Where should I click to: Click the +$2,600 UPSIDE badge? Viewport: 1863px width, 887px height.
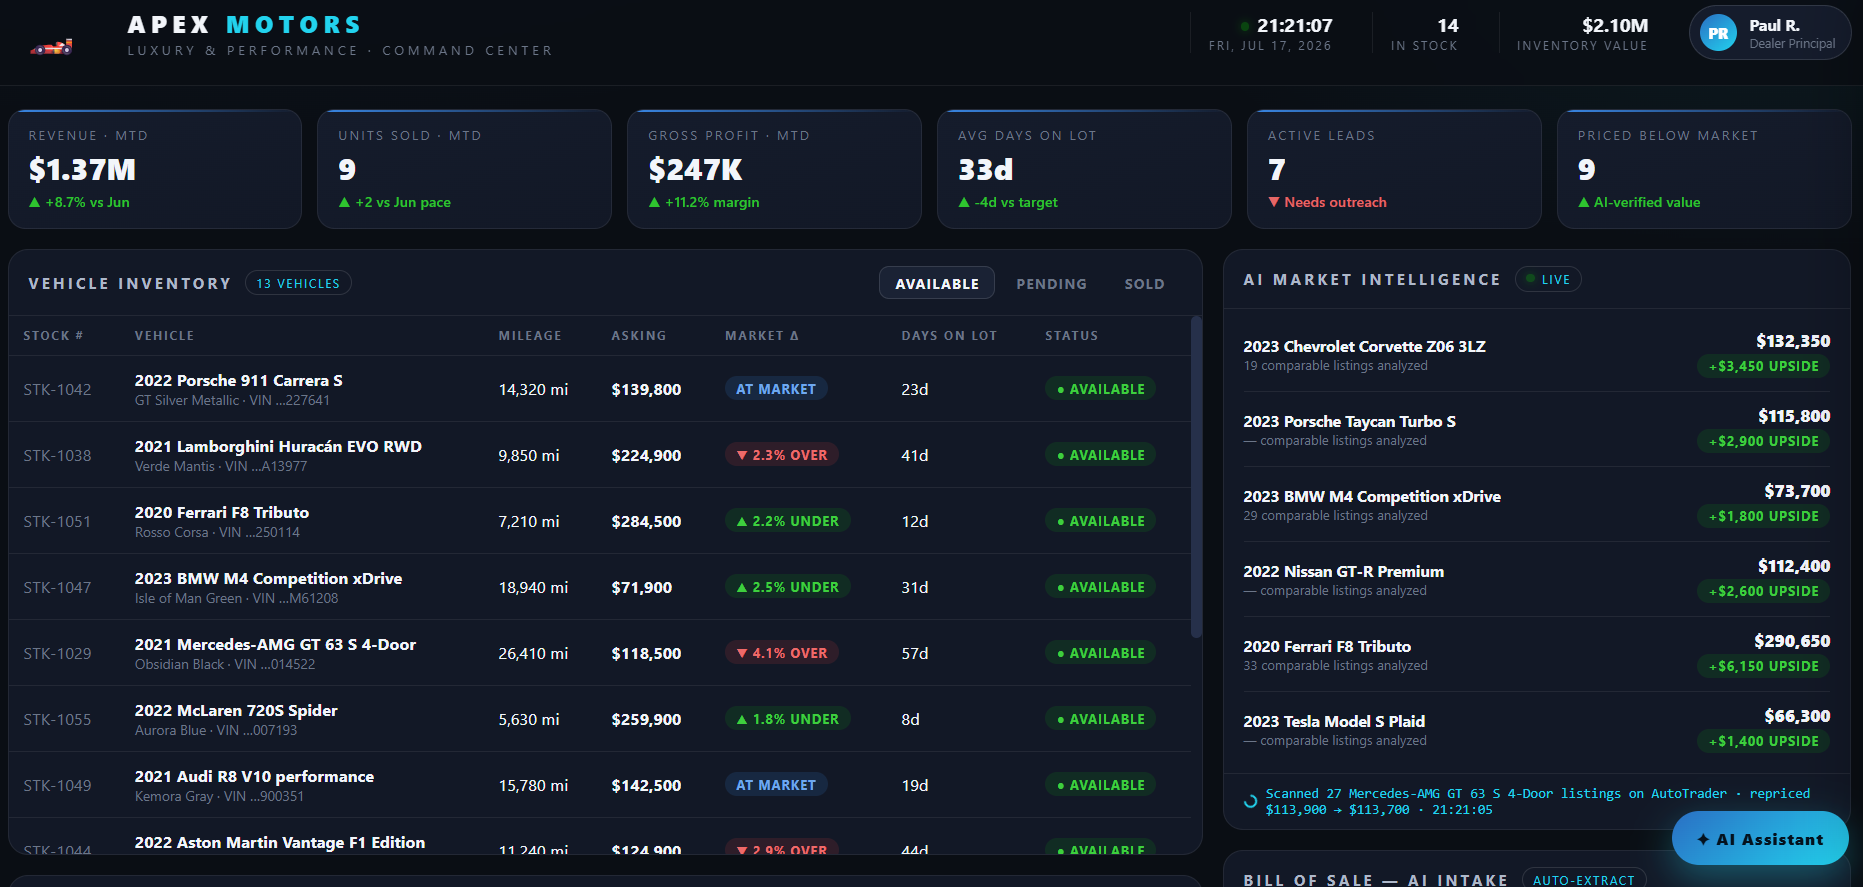pyautogui.click(x=1763, y=591)
